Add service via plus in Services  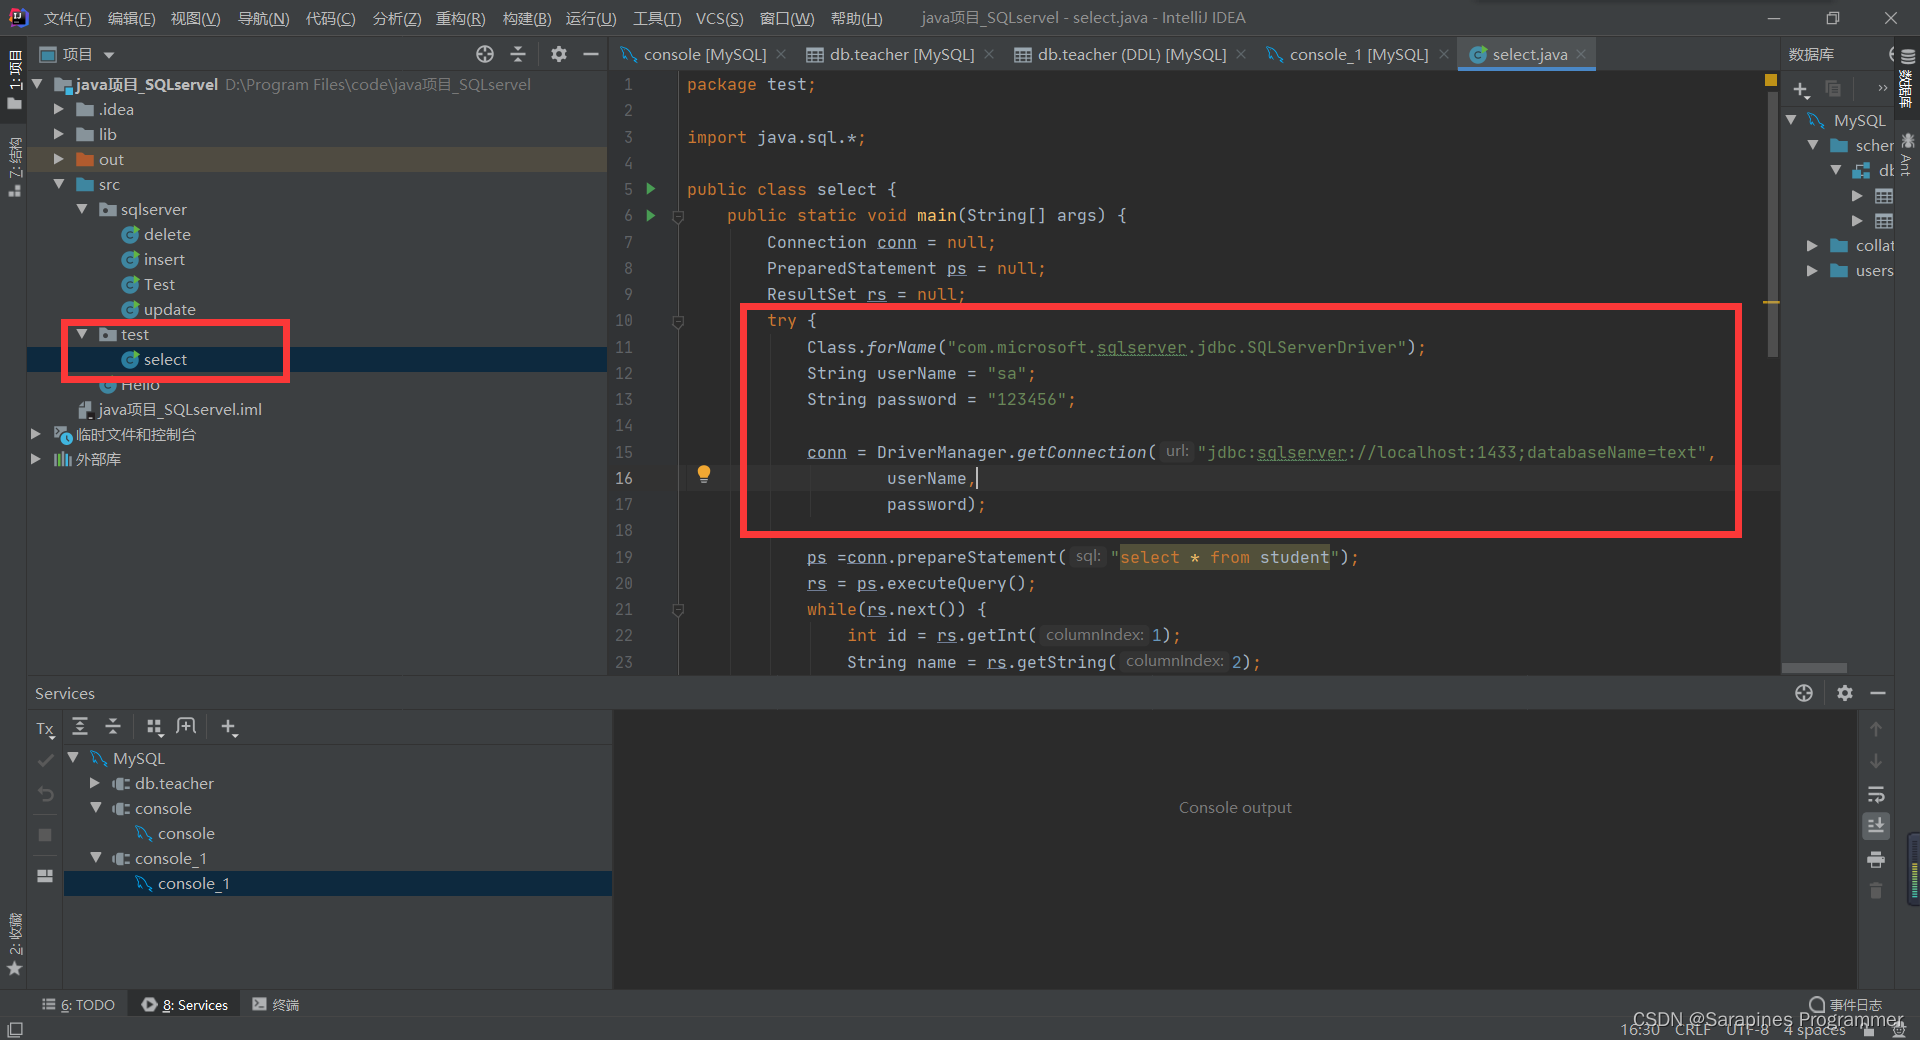229,727
